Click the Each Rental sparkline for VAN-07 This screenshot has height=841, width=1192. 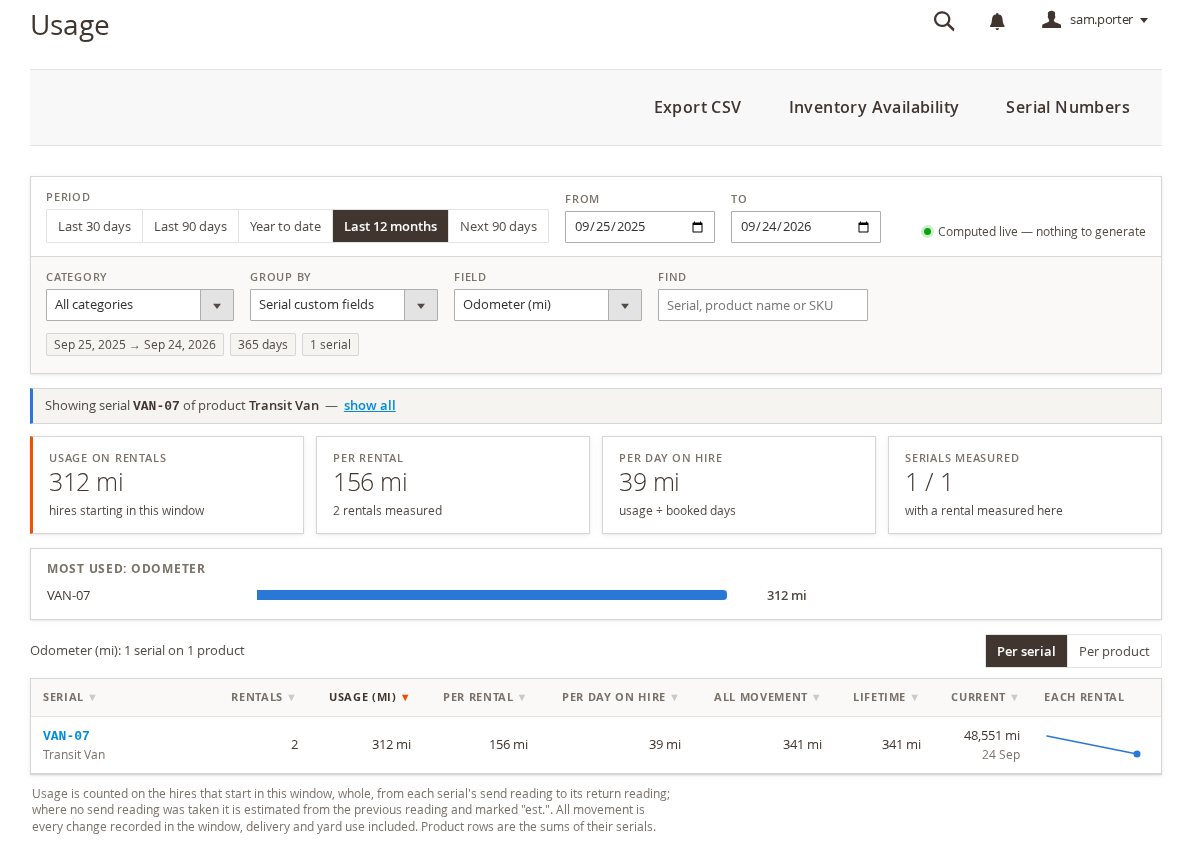pyautogui.click(x=1093, y=745)
